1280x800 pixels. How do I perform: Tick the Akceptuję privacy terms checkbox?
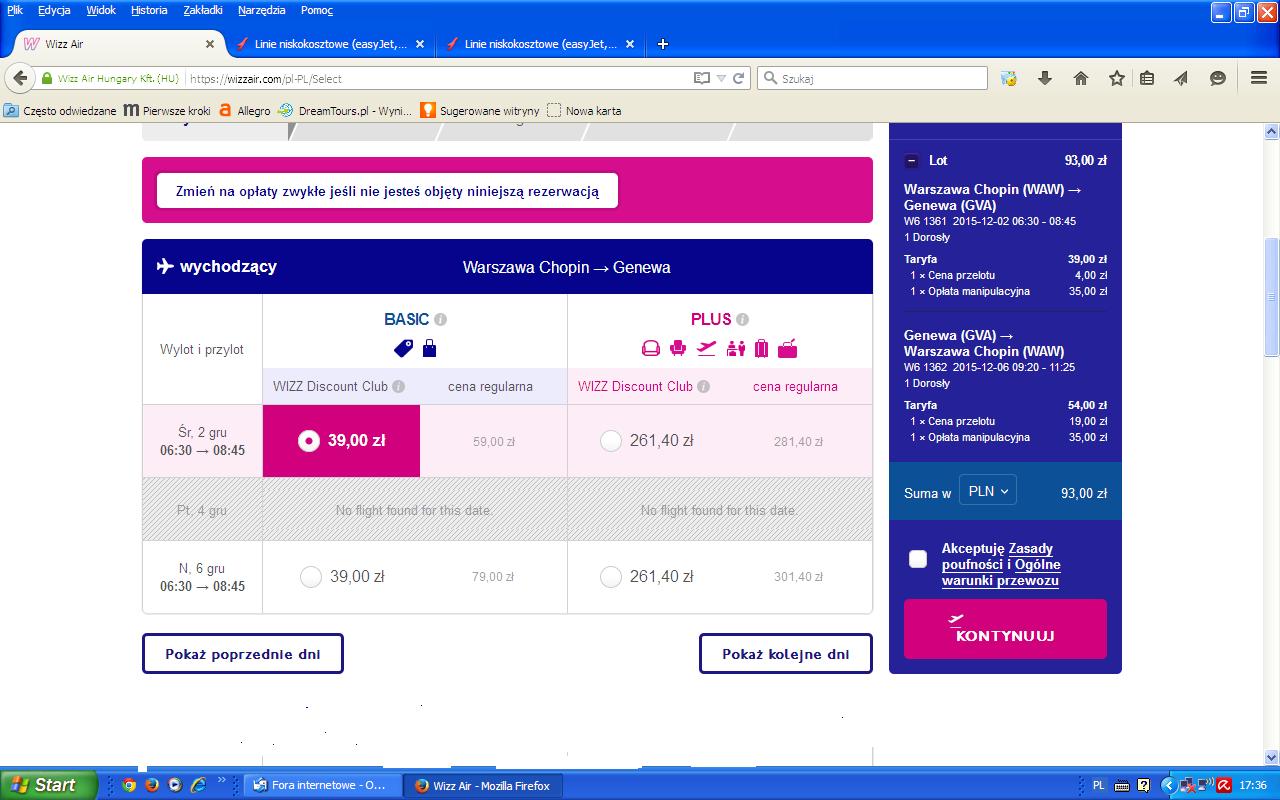[918, 559]
